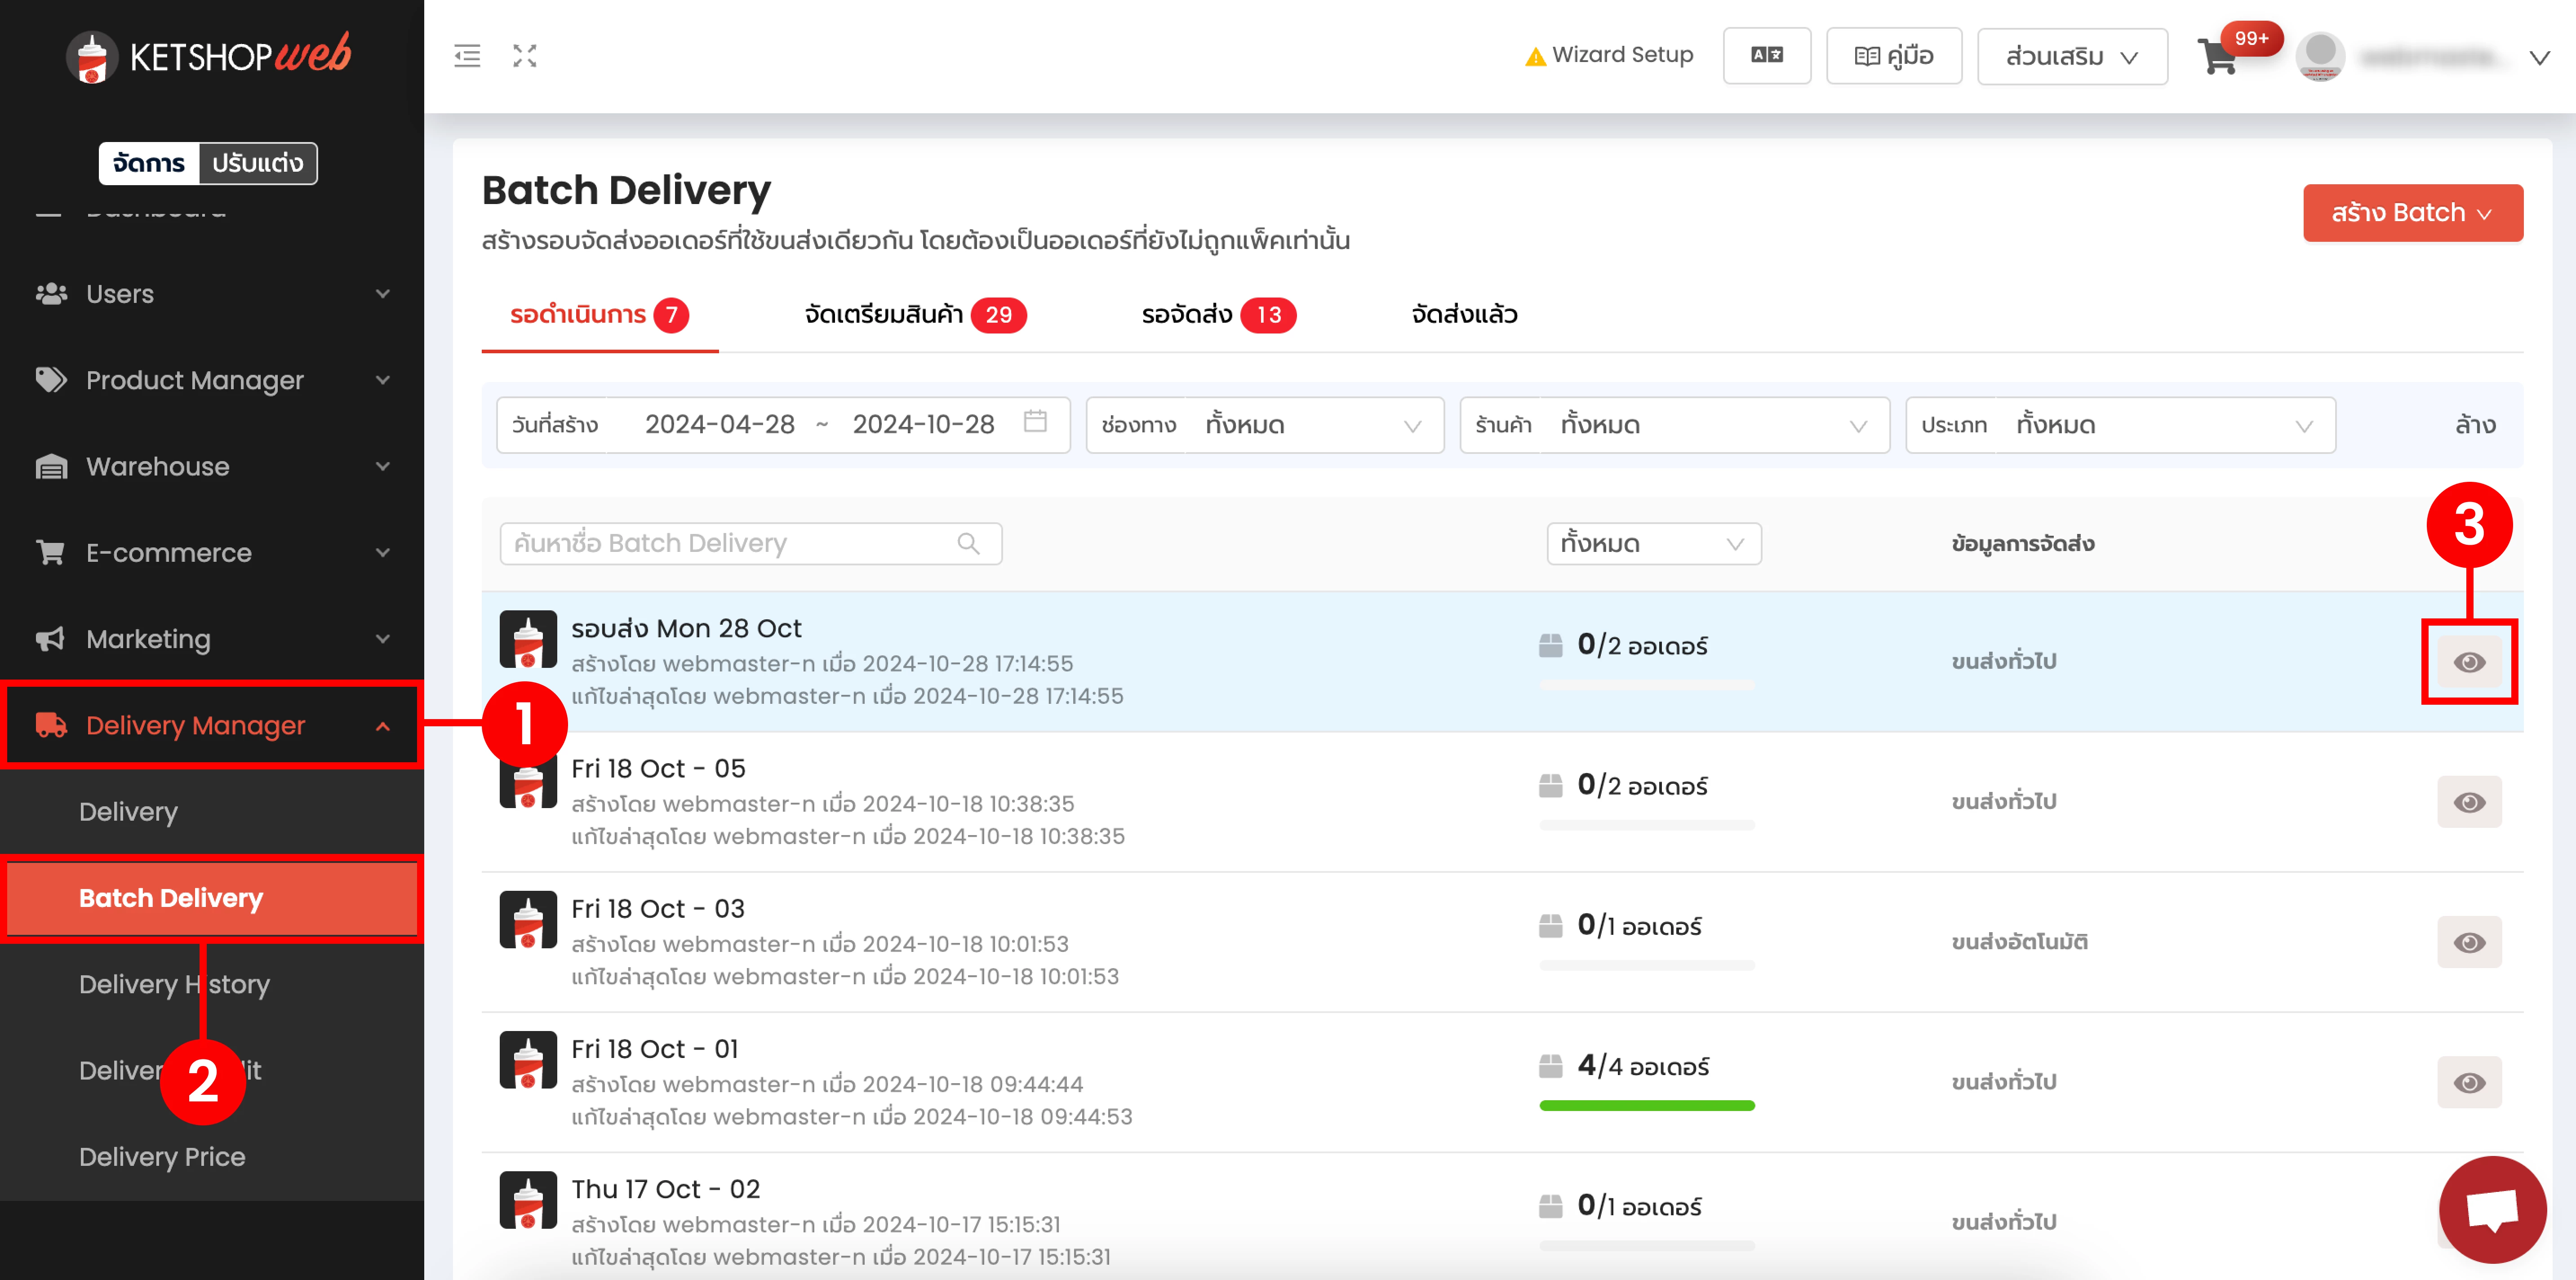Expand the Marketing menu
The width and height of the screenshot is (2576, 1280).
(x=212, y=638)
